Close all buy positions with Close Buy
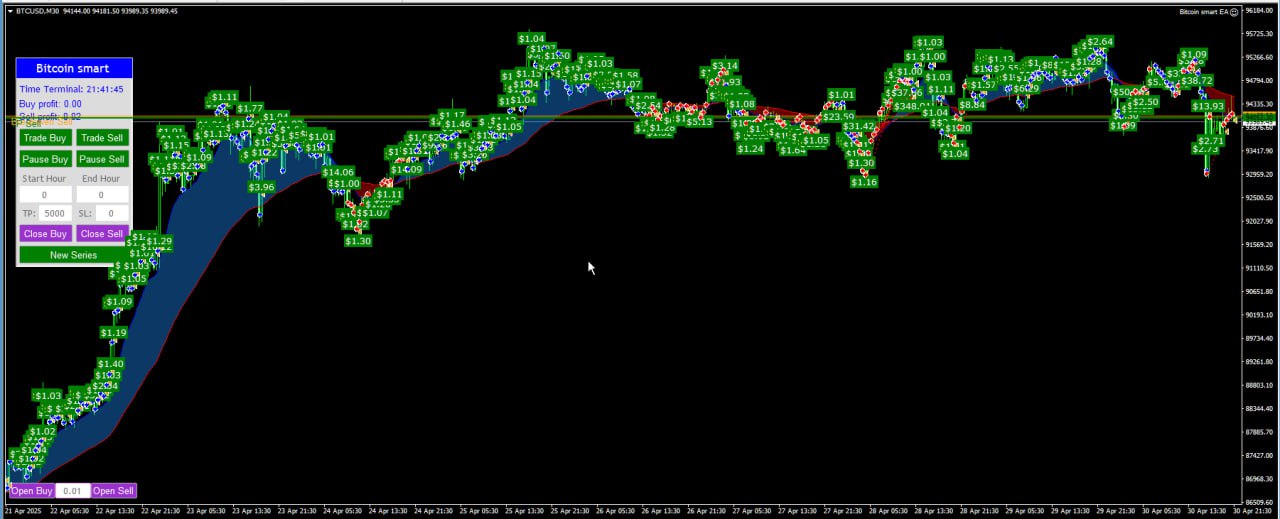 pyautogui.click(x=45, y=234)
